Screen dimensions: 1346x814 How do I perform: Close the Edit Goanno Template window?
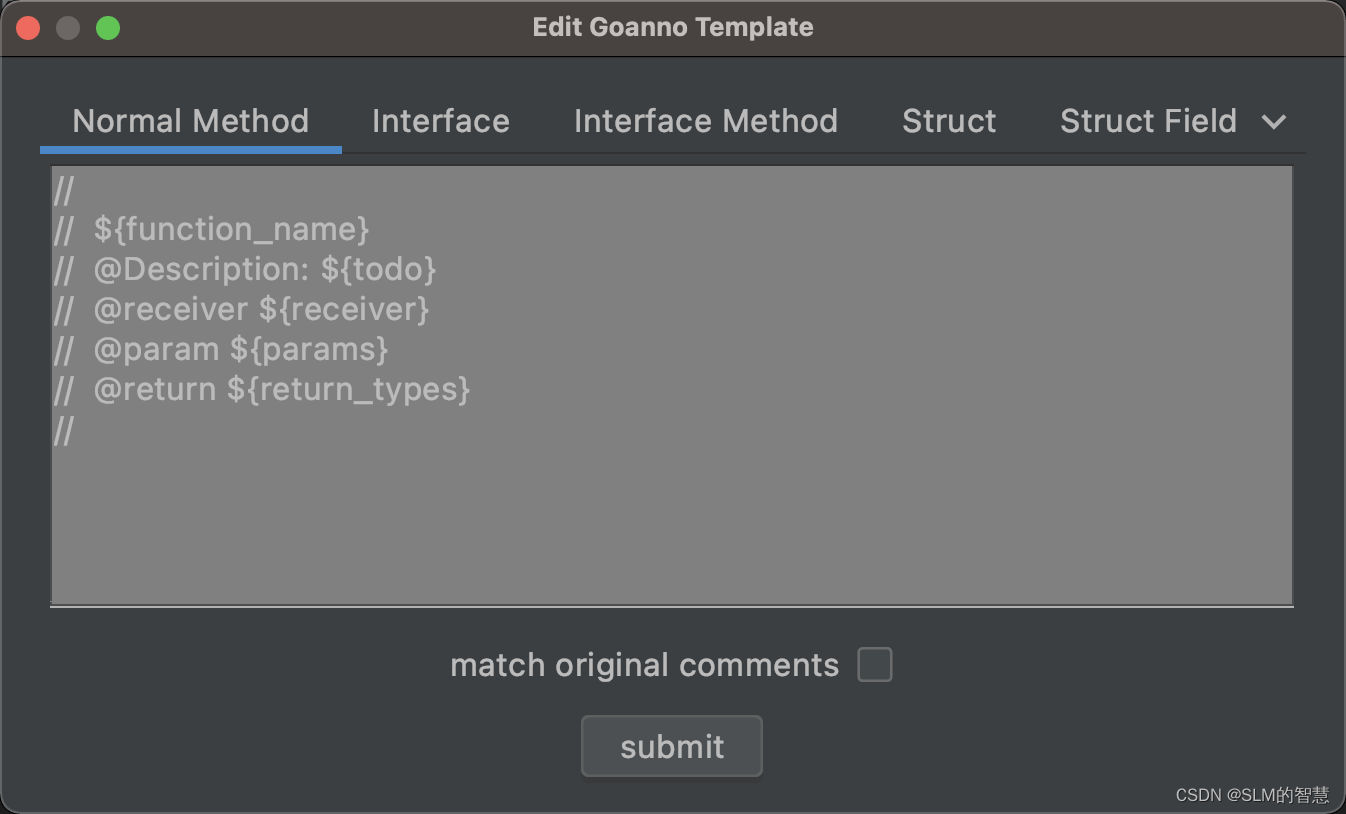[x=28, y=28]
